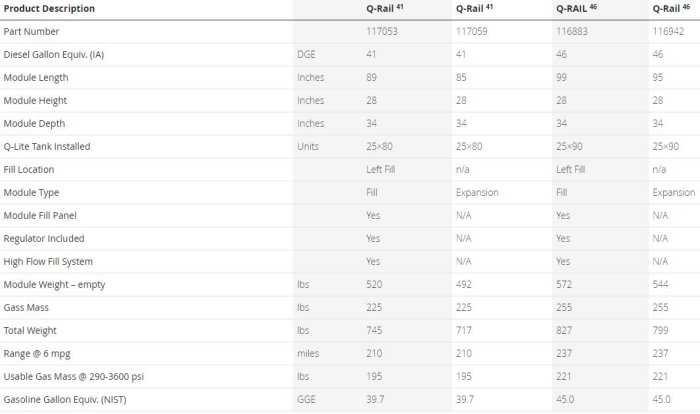Image resolution: width=700 pixels, height=414 pixels.
Task: Click the DGE unit cell
Action: [307, 54]
